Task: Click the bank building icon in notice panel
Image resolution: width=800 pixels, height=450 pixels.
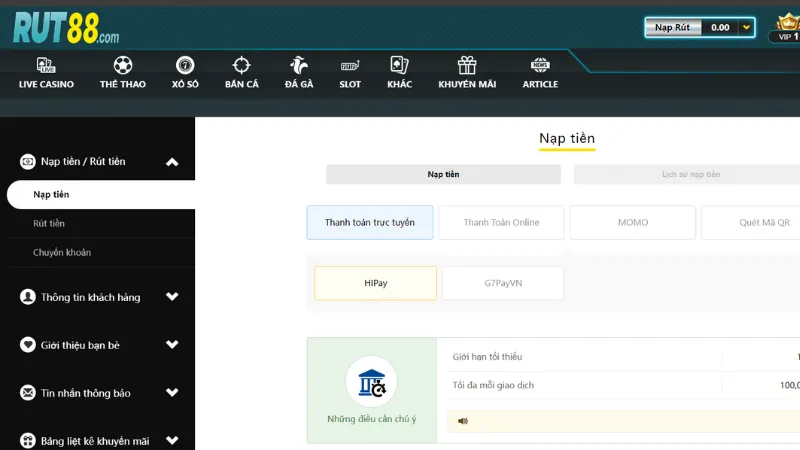Action: point(371,382)
